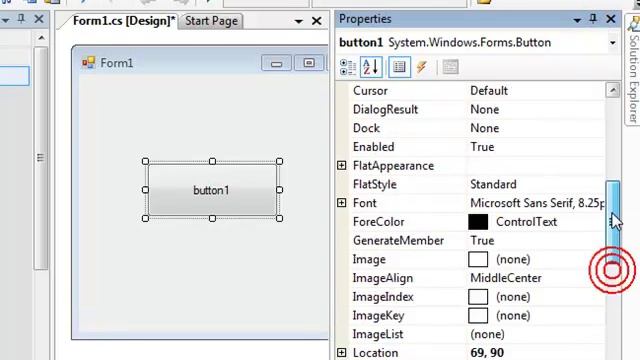Expand the FlatAppearance property

point(342,165)
